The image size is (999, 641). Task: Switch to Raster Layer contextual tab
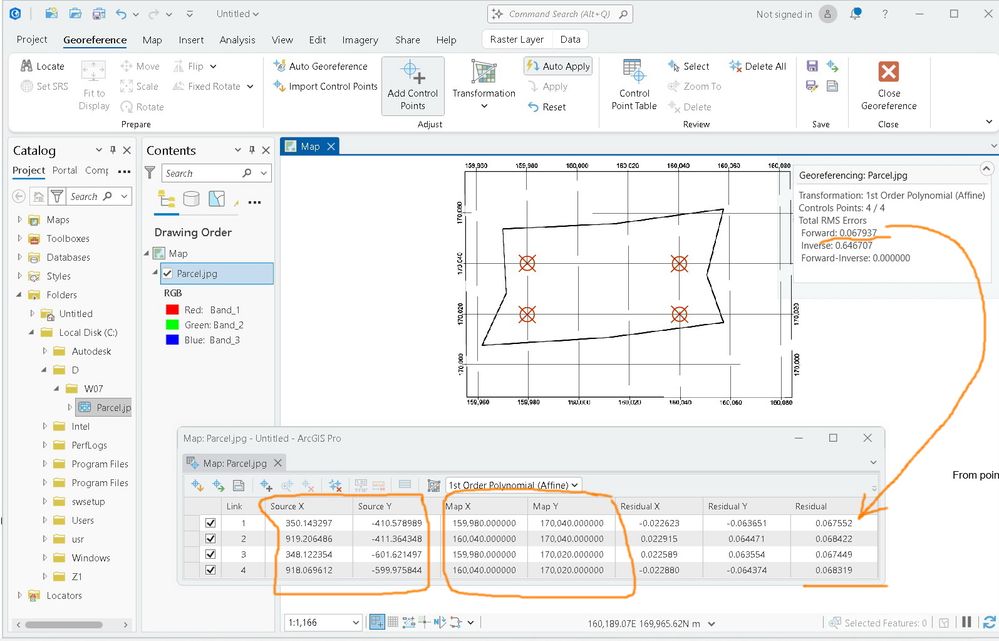point(517,40)
